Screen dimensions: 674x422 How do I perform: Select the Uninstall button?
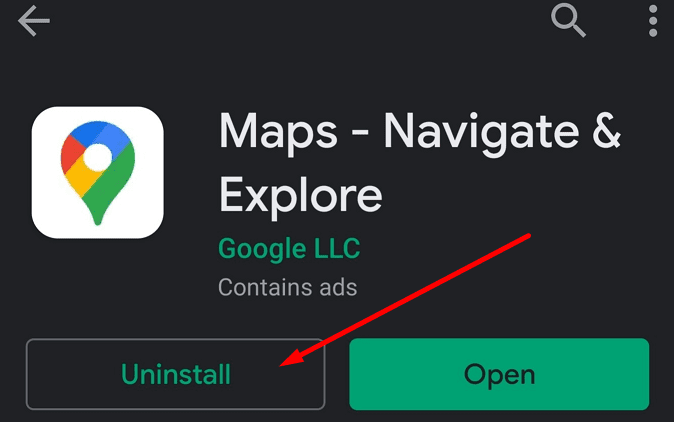tap(175, 374)
